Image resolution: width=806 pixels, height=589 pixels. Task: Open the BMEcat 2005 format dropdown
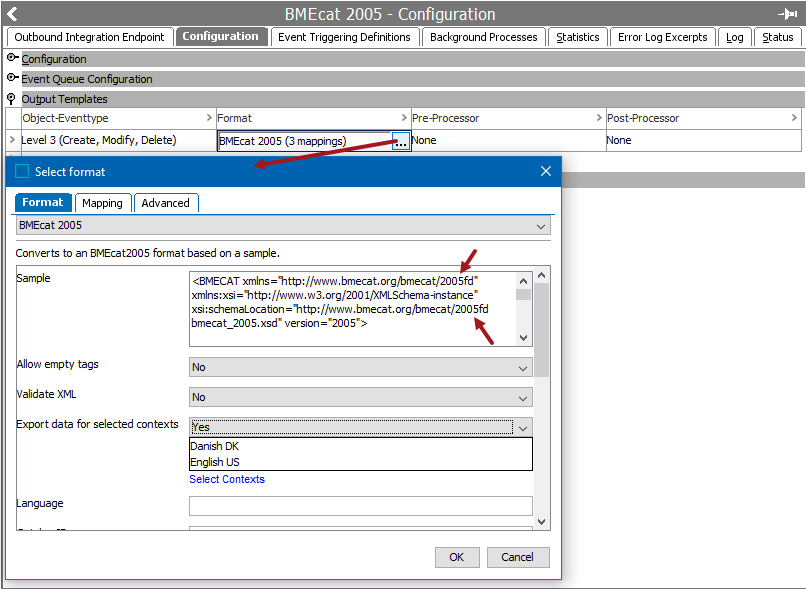point(283,225)
